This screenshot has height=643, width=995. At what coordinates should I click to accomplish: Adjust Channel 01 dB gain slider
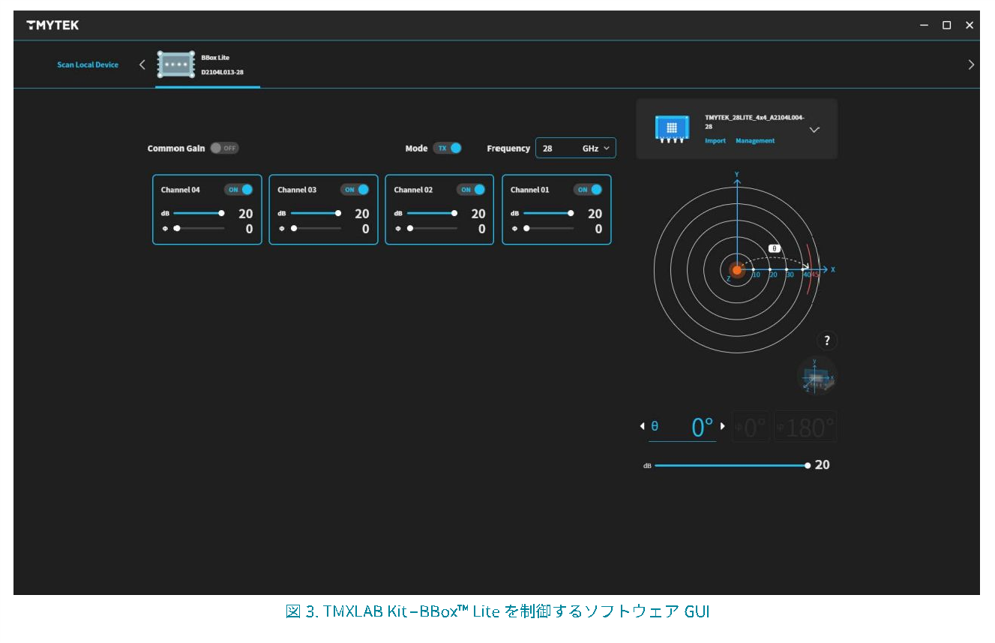click(x=548, y=213)
